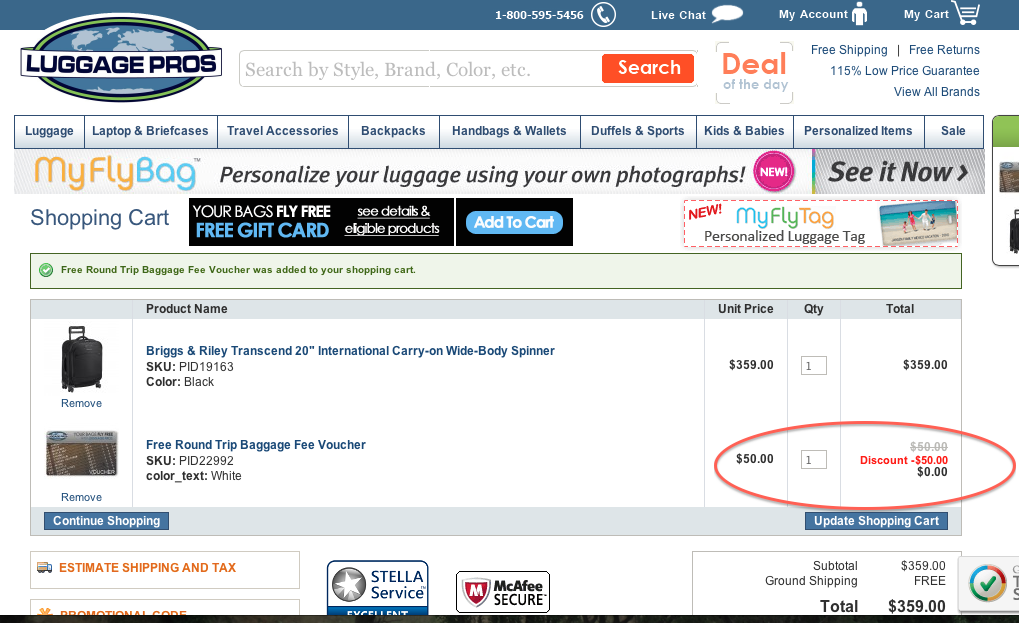Click See it Now on MyFlyBag banner

898,172
